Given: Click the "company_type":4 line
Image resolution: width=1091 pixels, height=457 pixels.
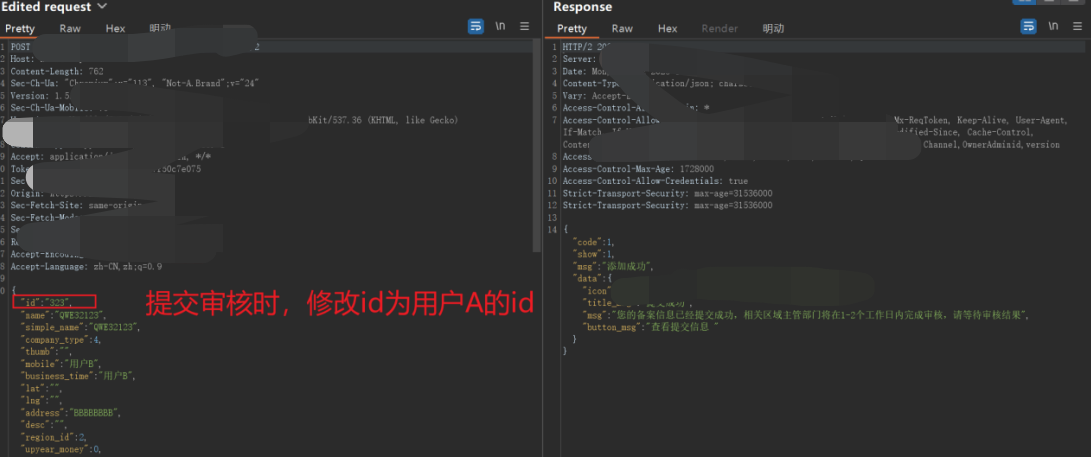Looking at the screenshot, I should [60, 339].
